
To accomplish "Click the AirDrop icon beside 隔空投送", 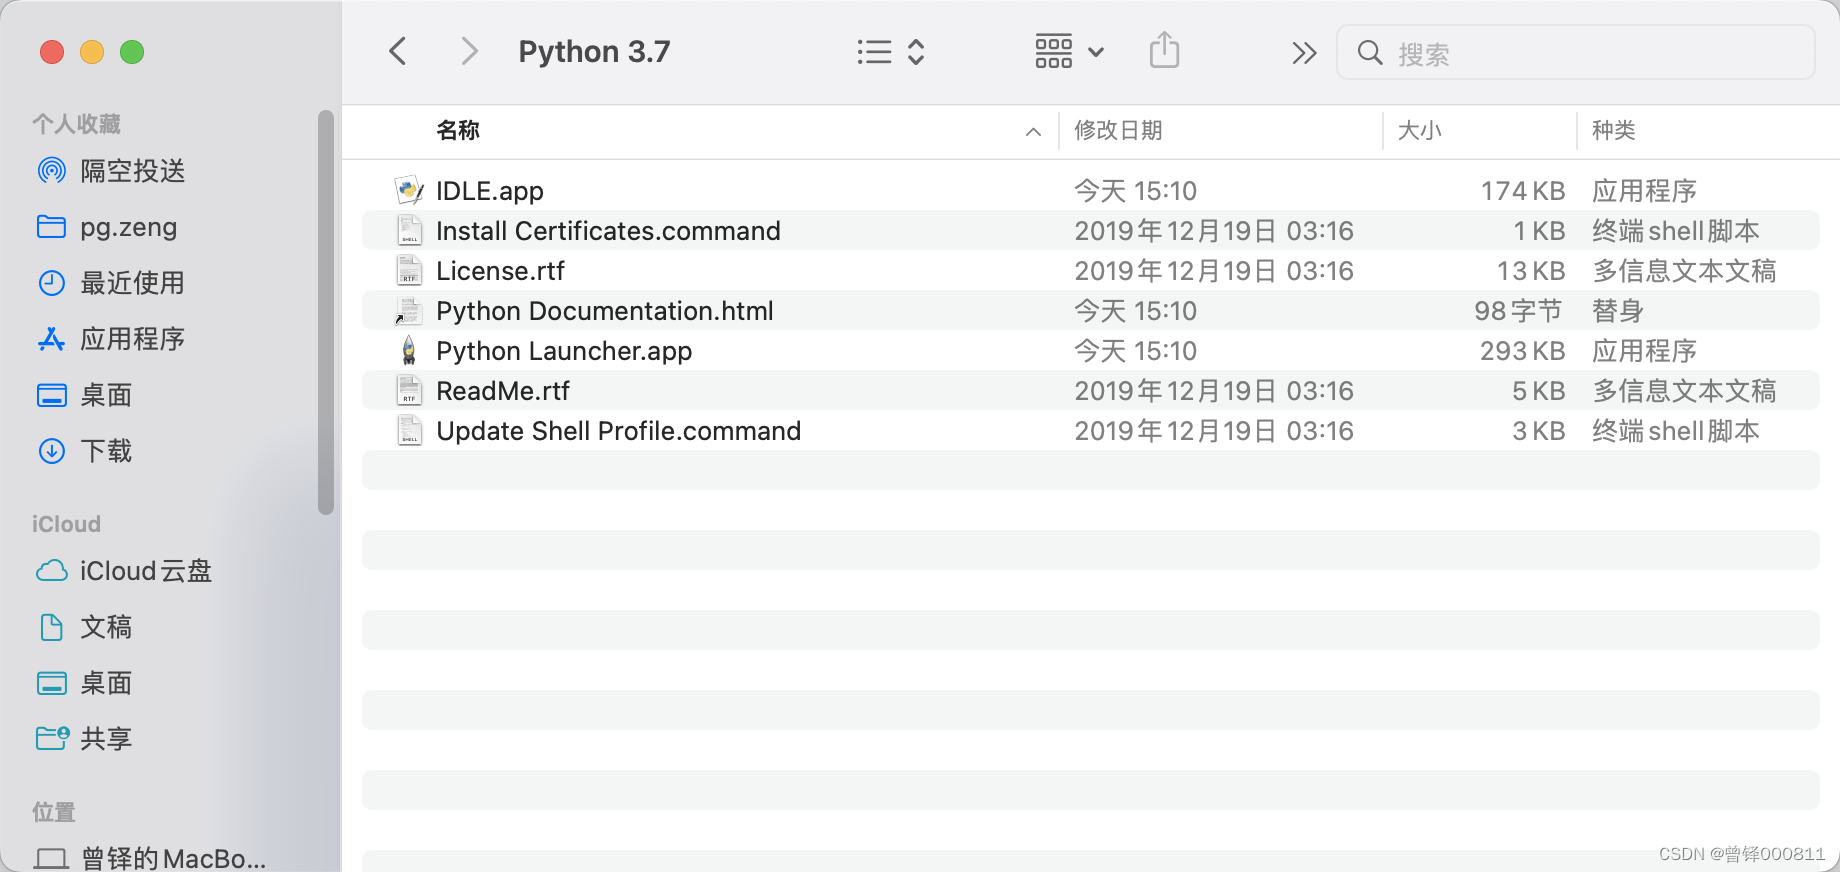I will pos(52,171).
